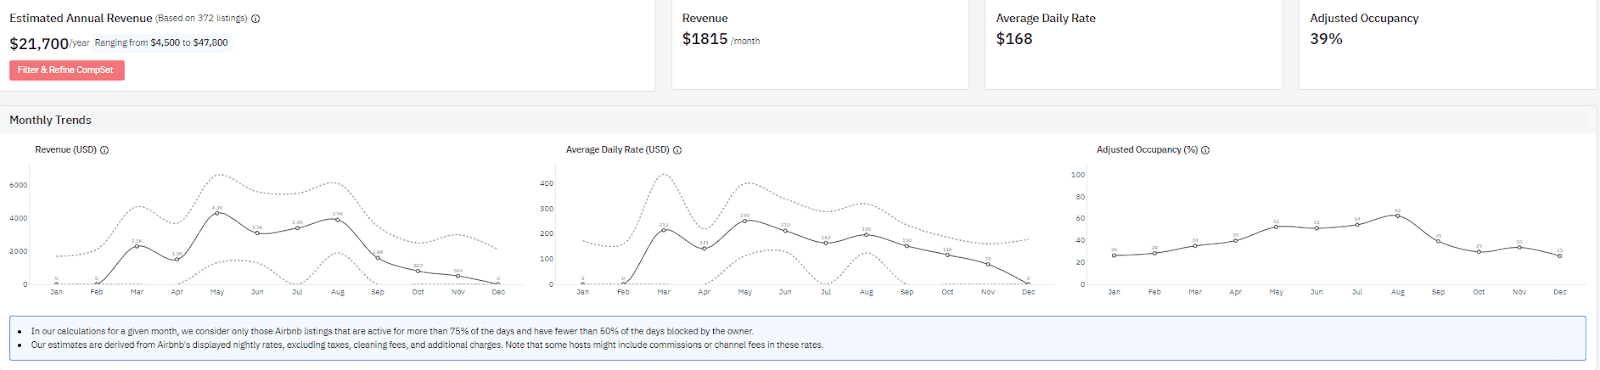1600x370 pixels.
Task: Open the Adjusted Occupancy chart info icon
Action: pos(1205,150)
